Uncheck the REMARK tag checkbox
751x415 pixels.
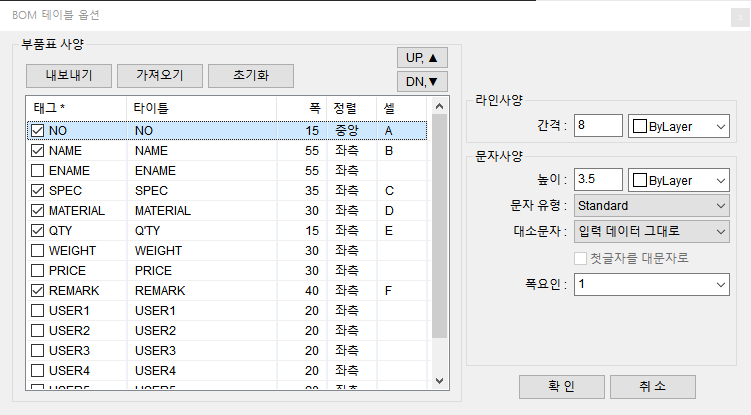click(37, 291)
